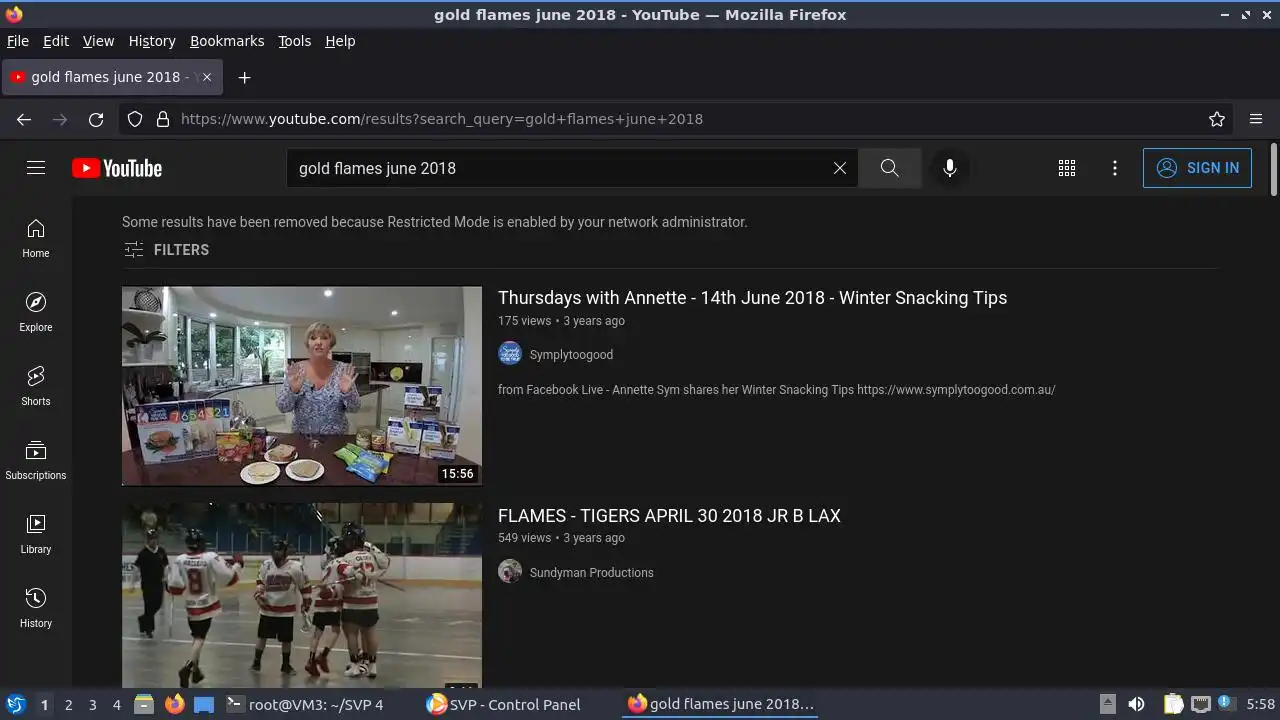Open Explore in the sidebar
Screen dimensions: 1280x720
tap(36, 312)
